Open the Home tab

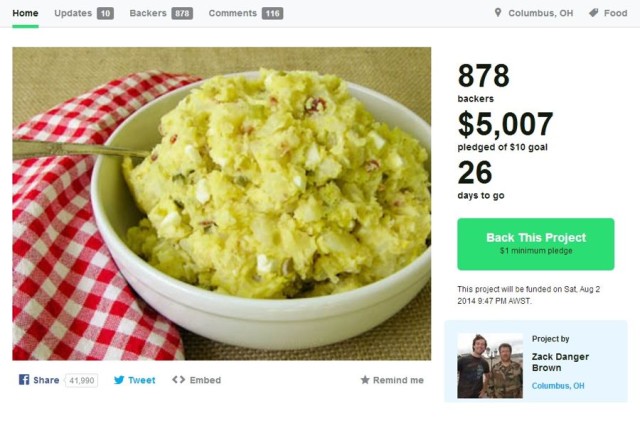point(25,13)
